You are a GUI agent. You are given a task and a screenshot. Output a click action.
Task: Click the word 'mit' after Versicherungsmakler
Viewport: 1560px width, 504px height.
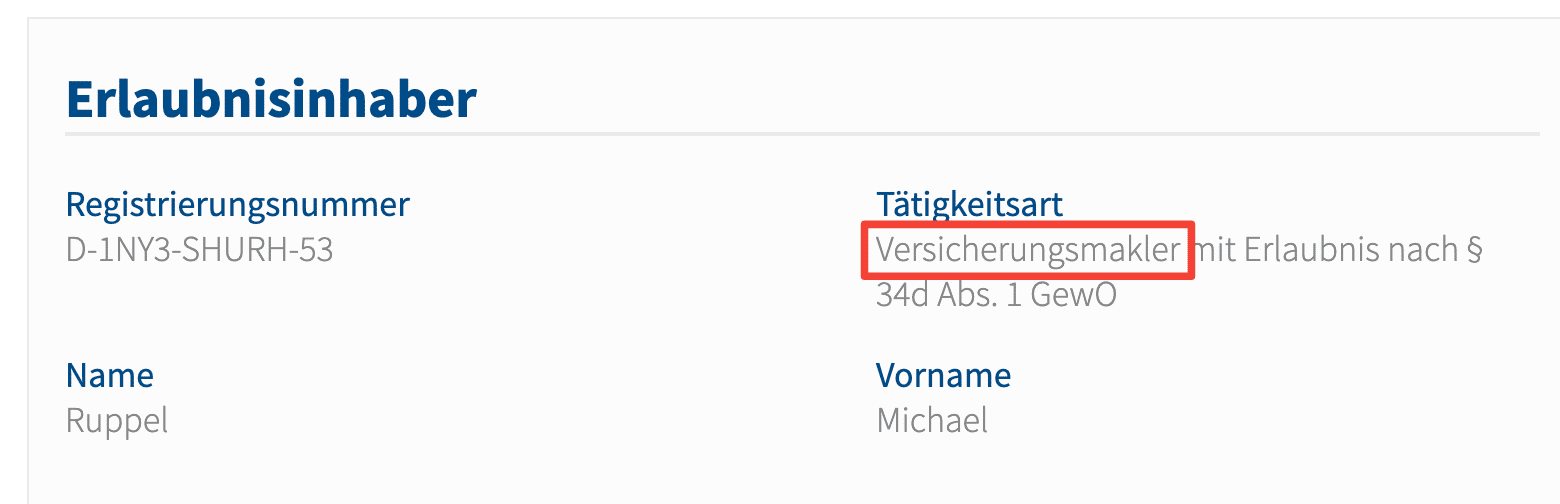point(1216,250)
